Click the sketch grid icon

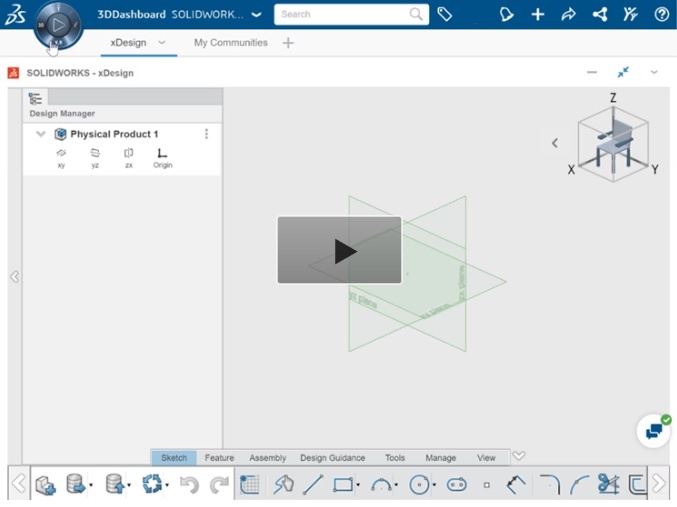pos(250,484)
